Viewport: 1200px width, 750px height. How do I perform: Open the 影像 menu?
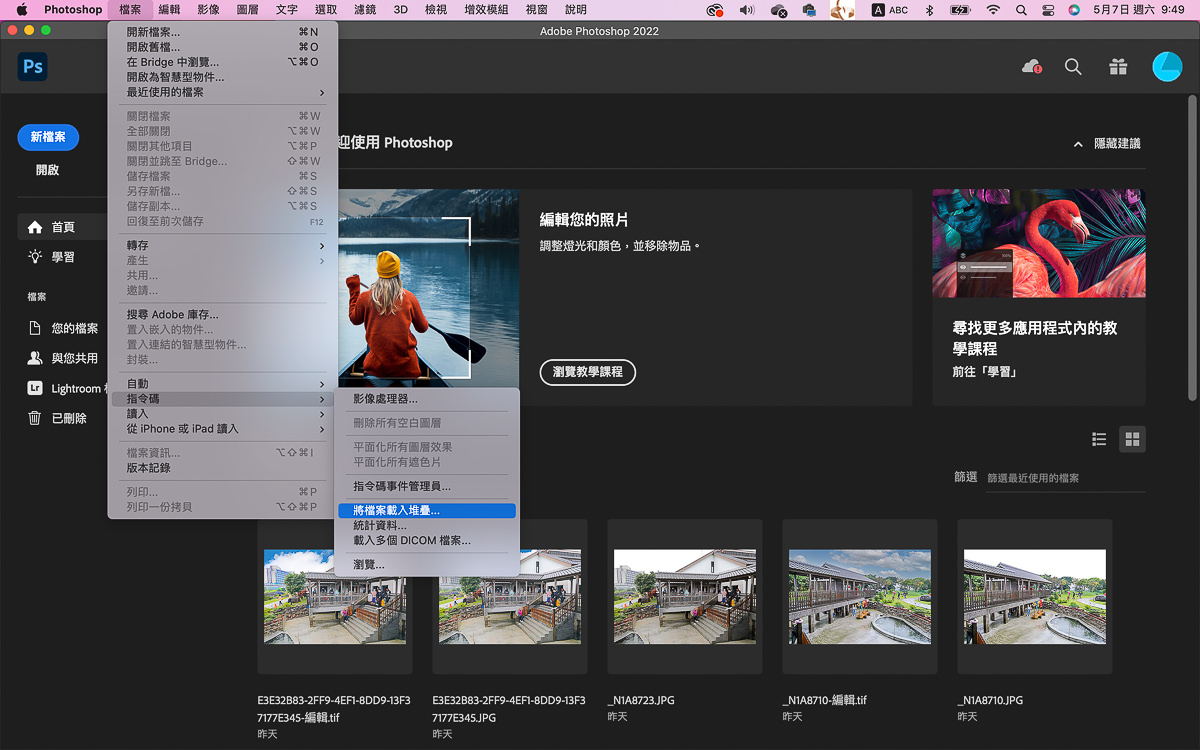pos(208,10)
